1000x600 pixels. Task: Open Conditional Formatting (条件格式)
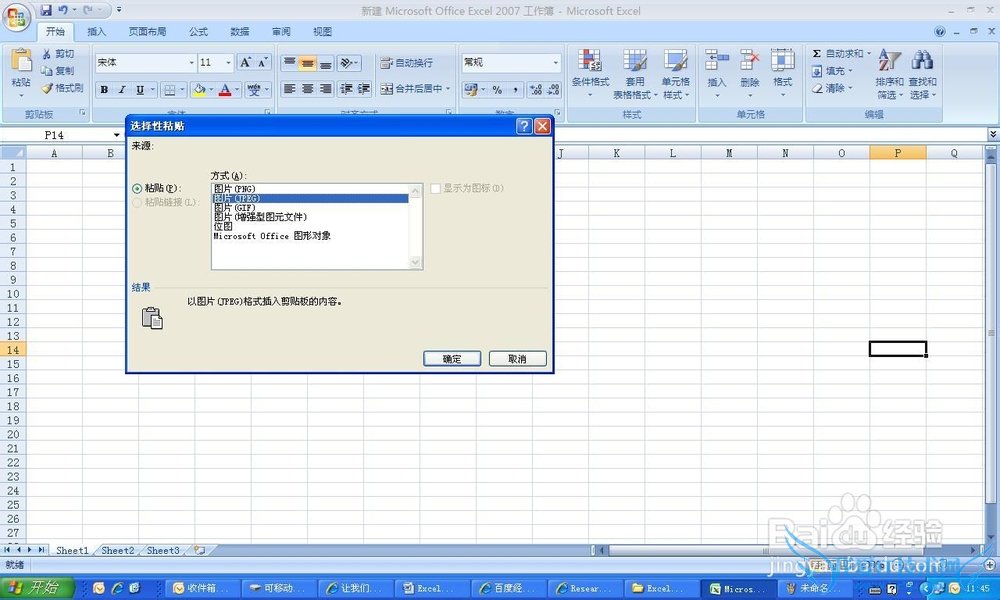[590, 73]
